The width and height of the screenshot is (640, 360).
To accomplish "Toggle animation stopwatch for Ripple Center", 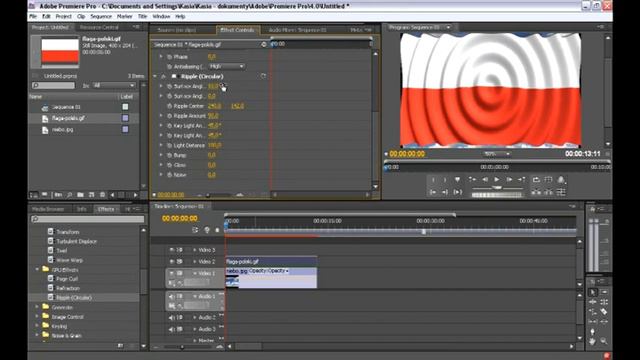I will pos(169,106).
